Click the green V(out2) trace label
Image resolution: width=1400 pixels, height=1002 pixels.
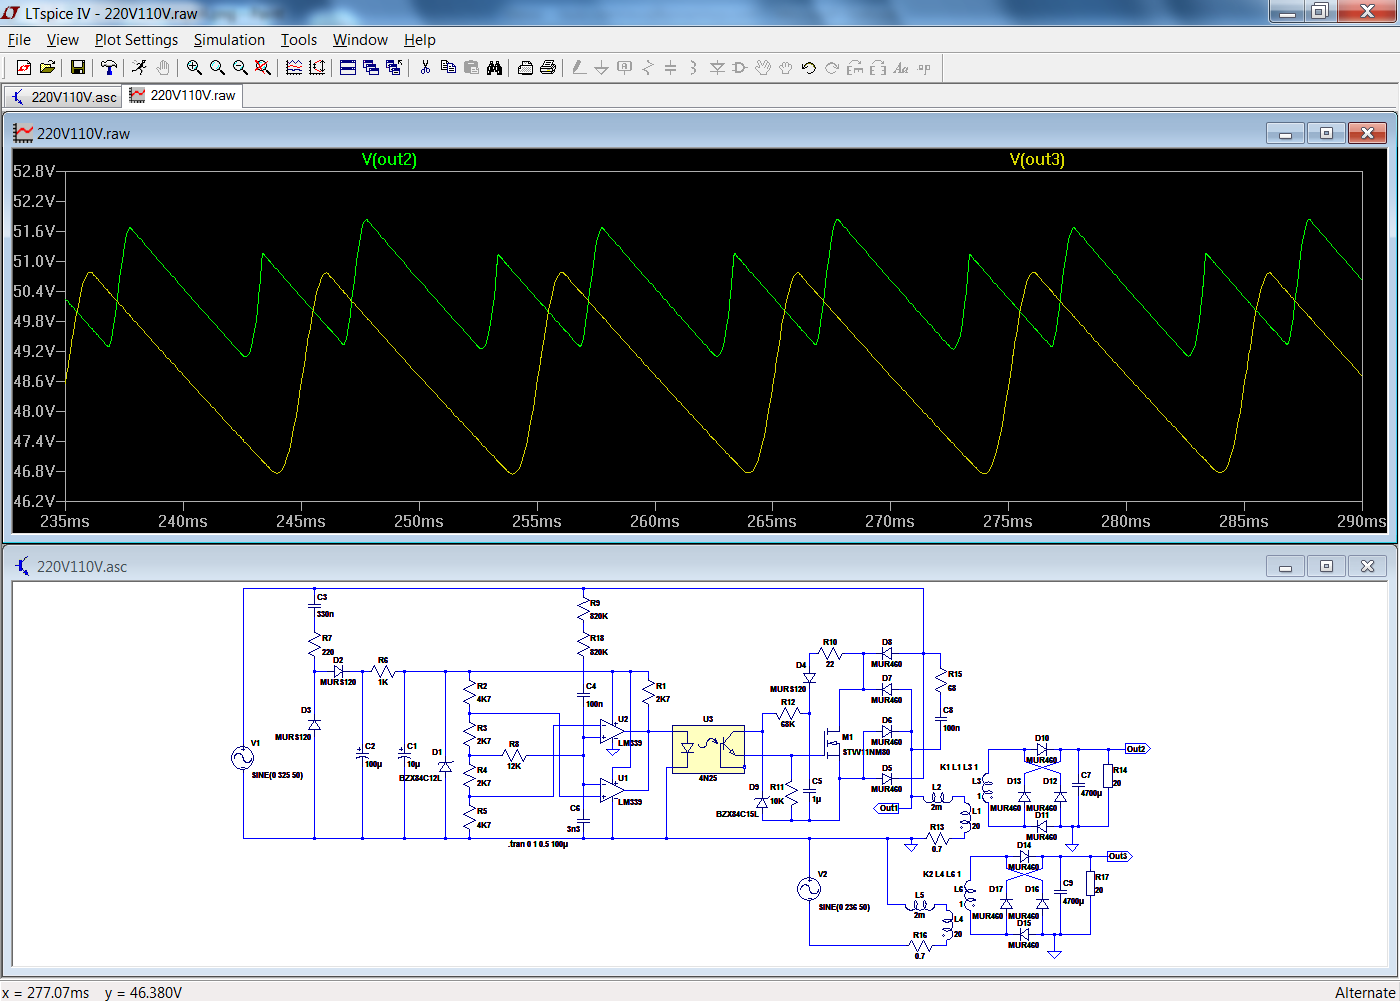[389, 159]
